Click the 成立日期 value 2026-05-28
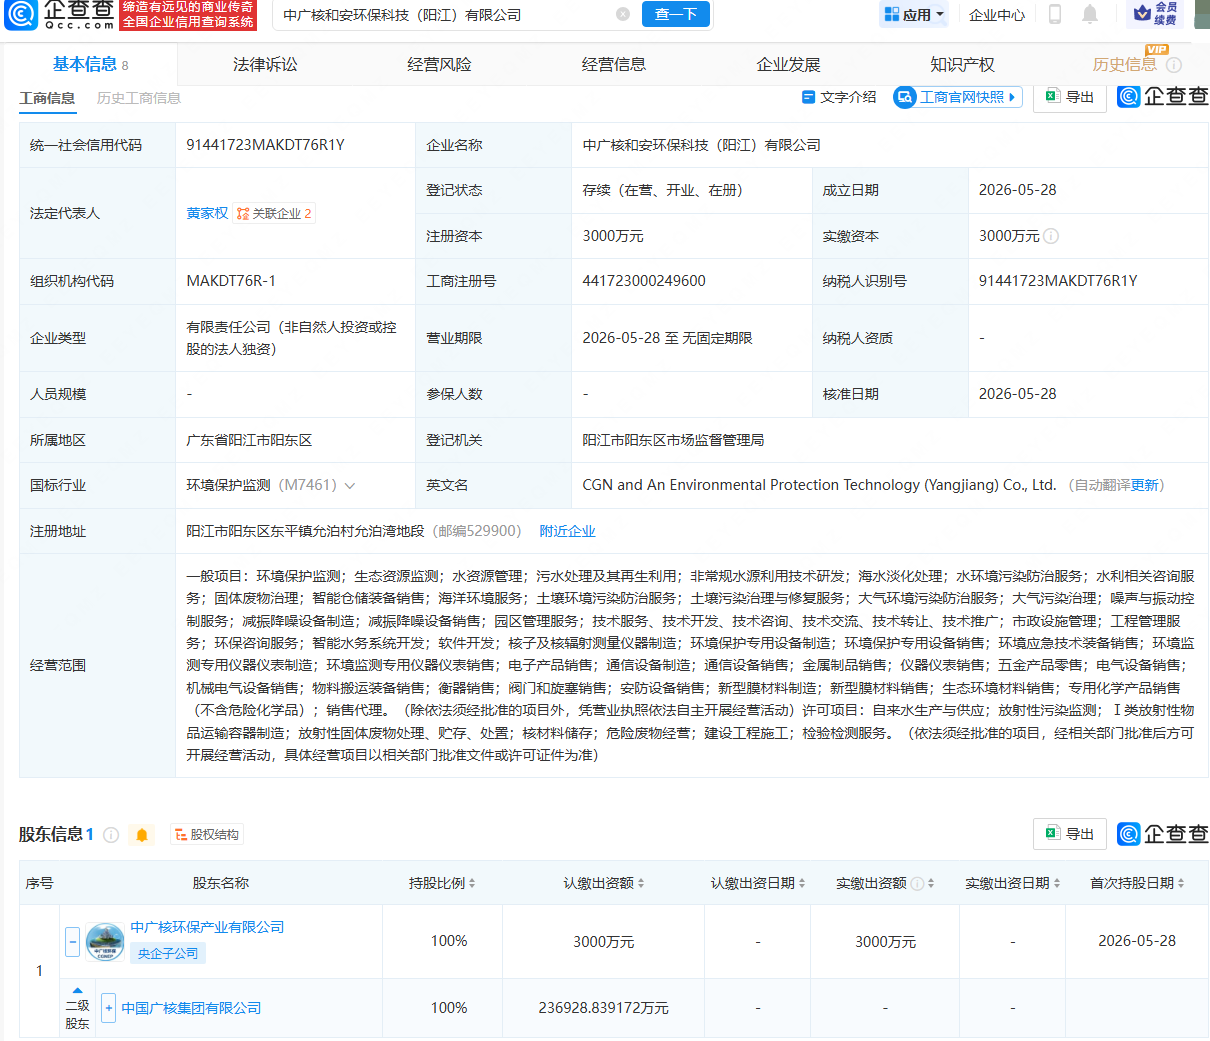Screen dimensions: 1210x1041 coord(1017,190)
